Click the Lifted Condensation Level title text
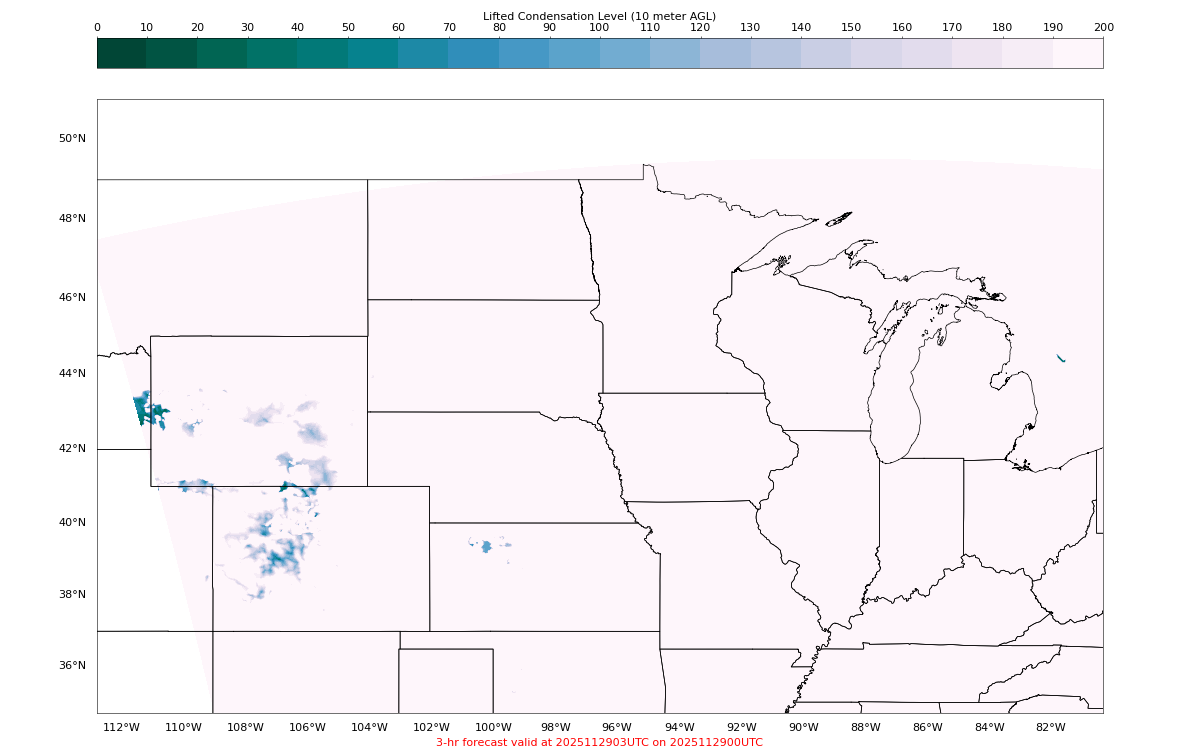This screenshot has width=1200, height=750. tap(599, 16)
